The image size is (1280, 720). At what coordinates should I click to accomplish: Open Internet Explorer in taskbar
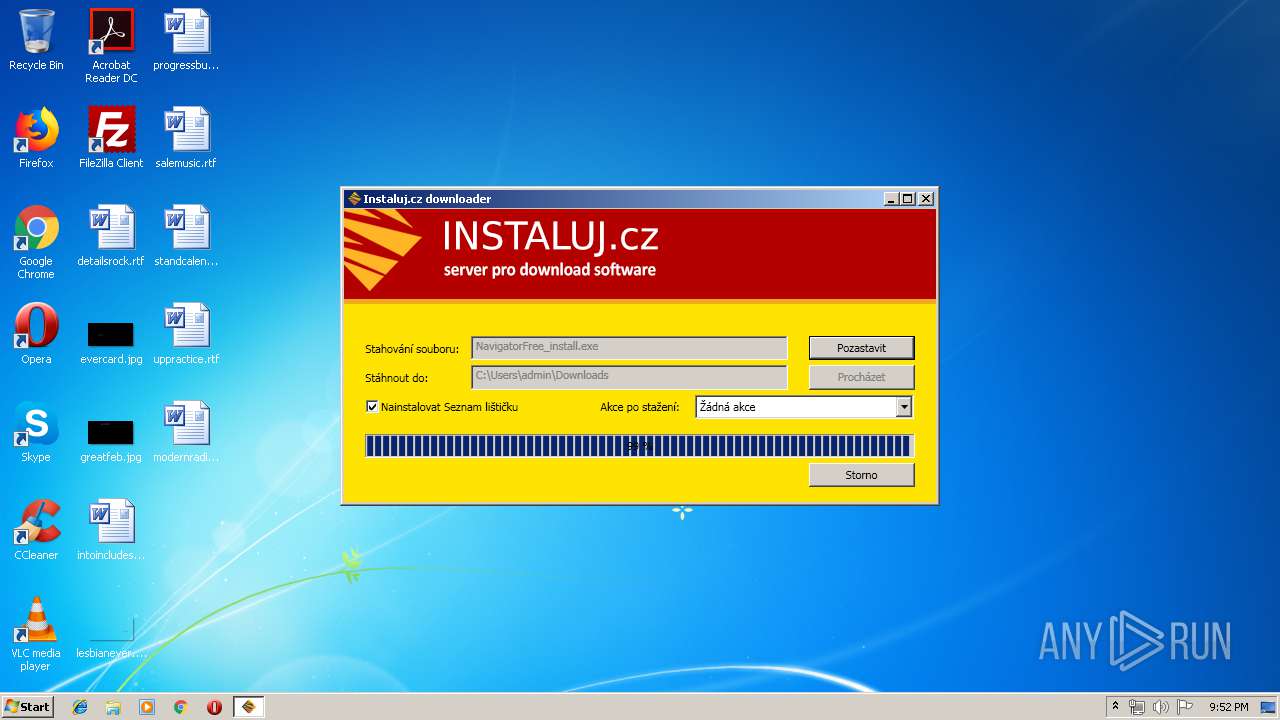point(80,707)
